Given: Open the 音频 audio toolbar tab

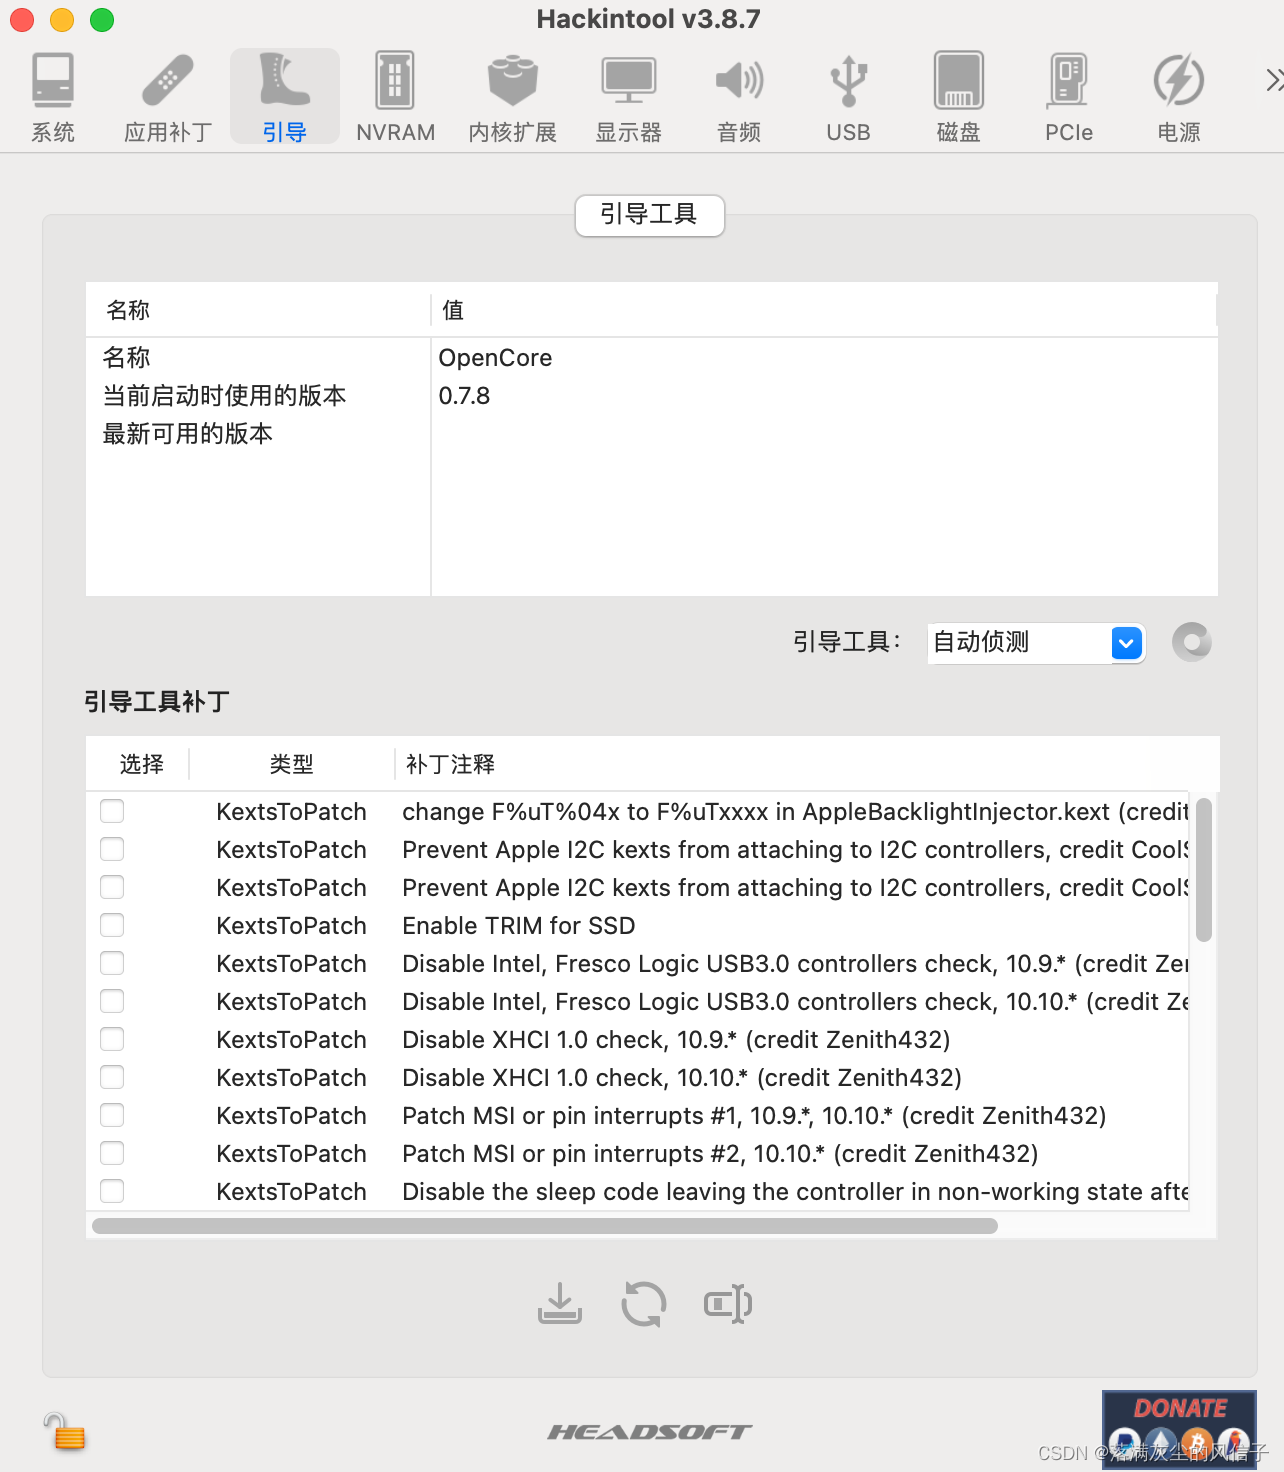Looking at the screenshot, I should point(739,97).
